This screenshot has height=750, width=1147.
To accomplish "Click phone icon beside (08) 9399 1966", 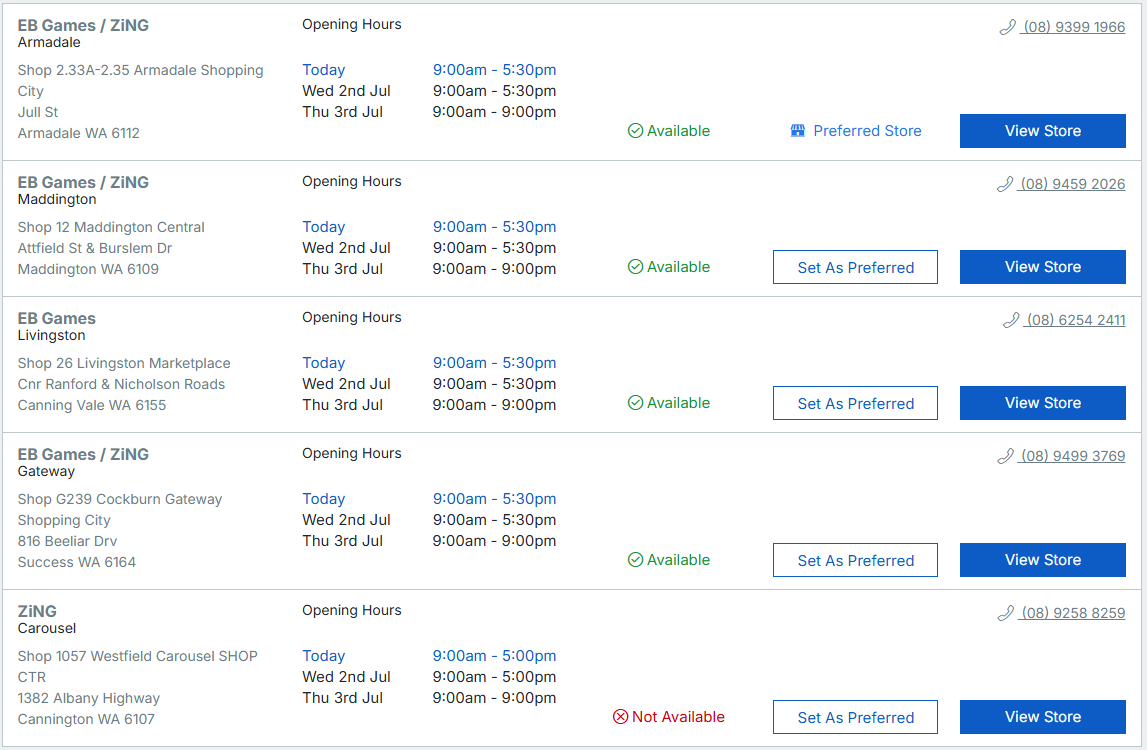I will (x=1008, y=27).
